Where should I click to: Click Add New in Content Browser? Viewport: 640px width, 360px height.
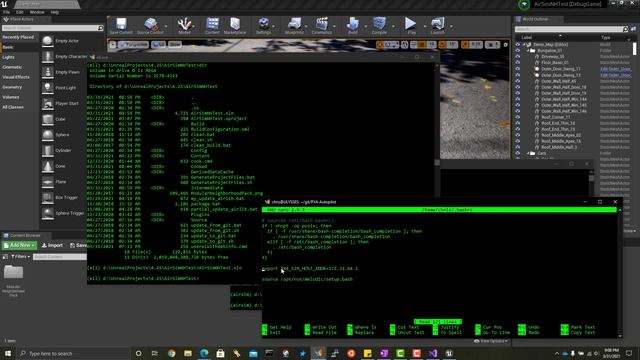[x=19, y=245]
